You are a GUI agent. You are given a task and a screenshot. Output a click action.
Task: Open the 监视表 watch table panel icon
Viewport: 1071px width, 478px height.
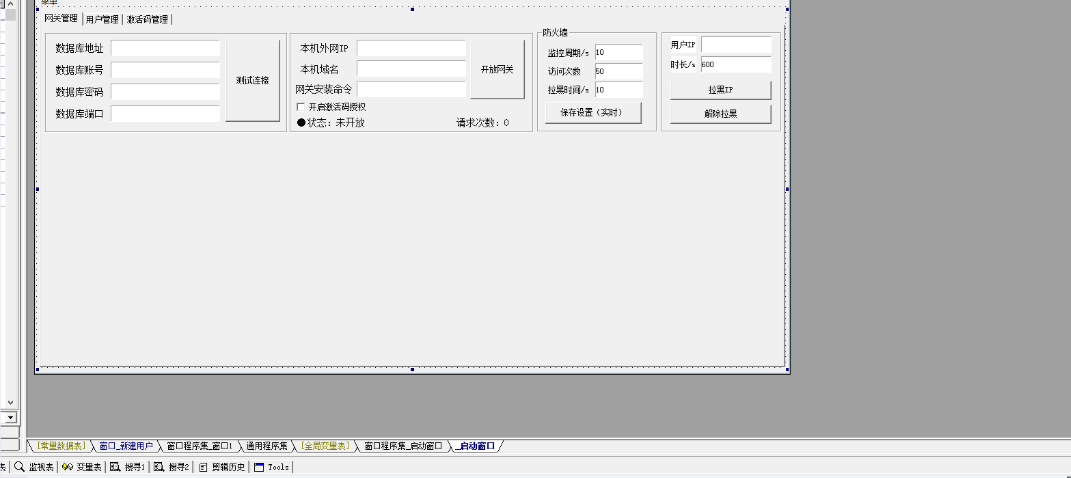tap(20, 467)
